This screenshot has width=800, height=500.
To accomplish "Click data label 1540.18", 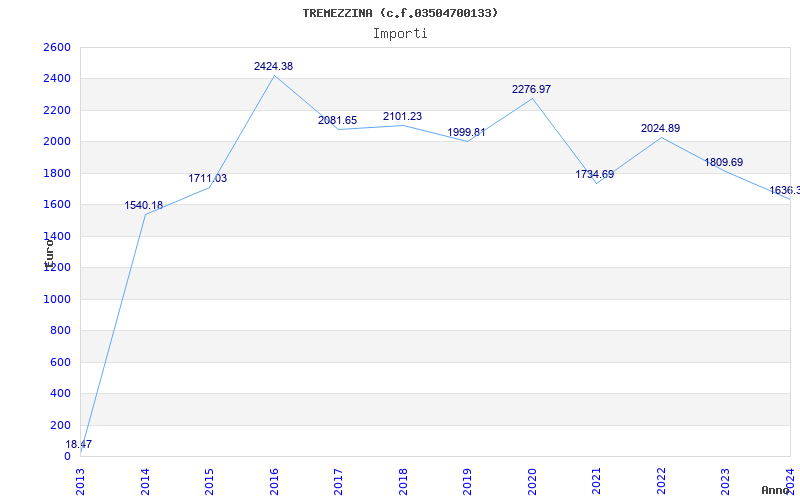I will [x=144, y=206].
